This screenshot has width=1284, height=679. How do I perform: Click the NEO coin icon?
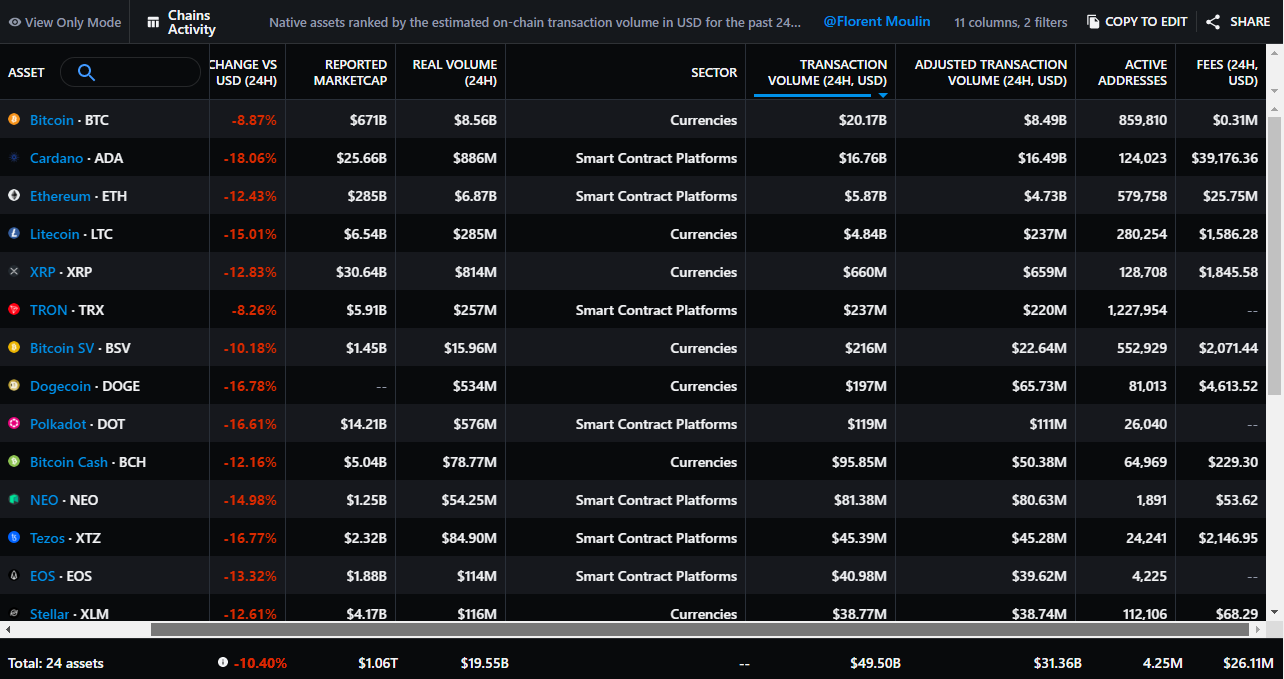point(14,500)
